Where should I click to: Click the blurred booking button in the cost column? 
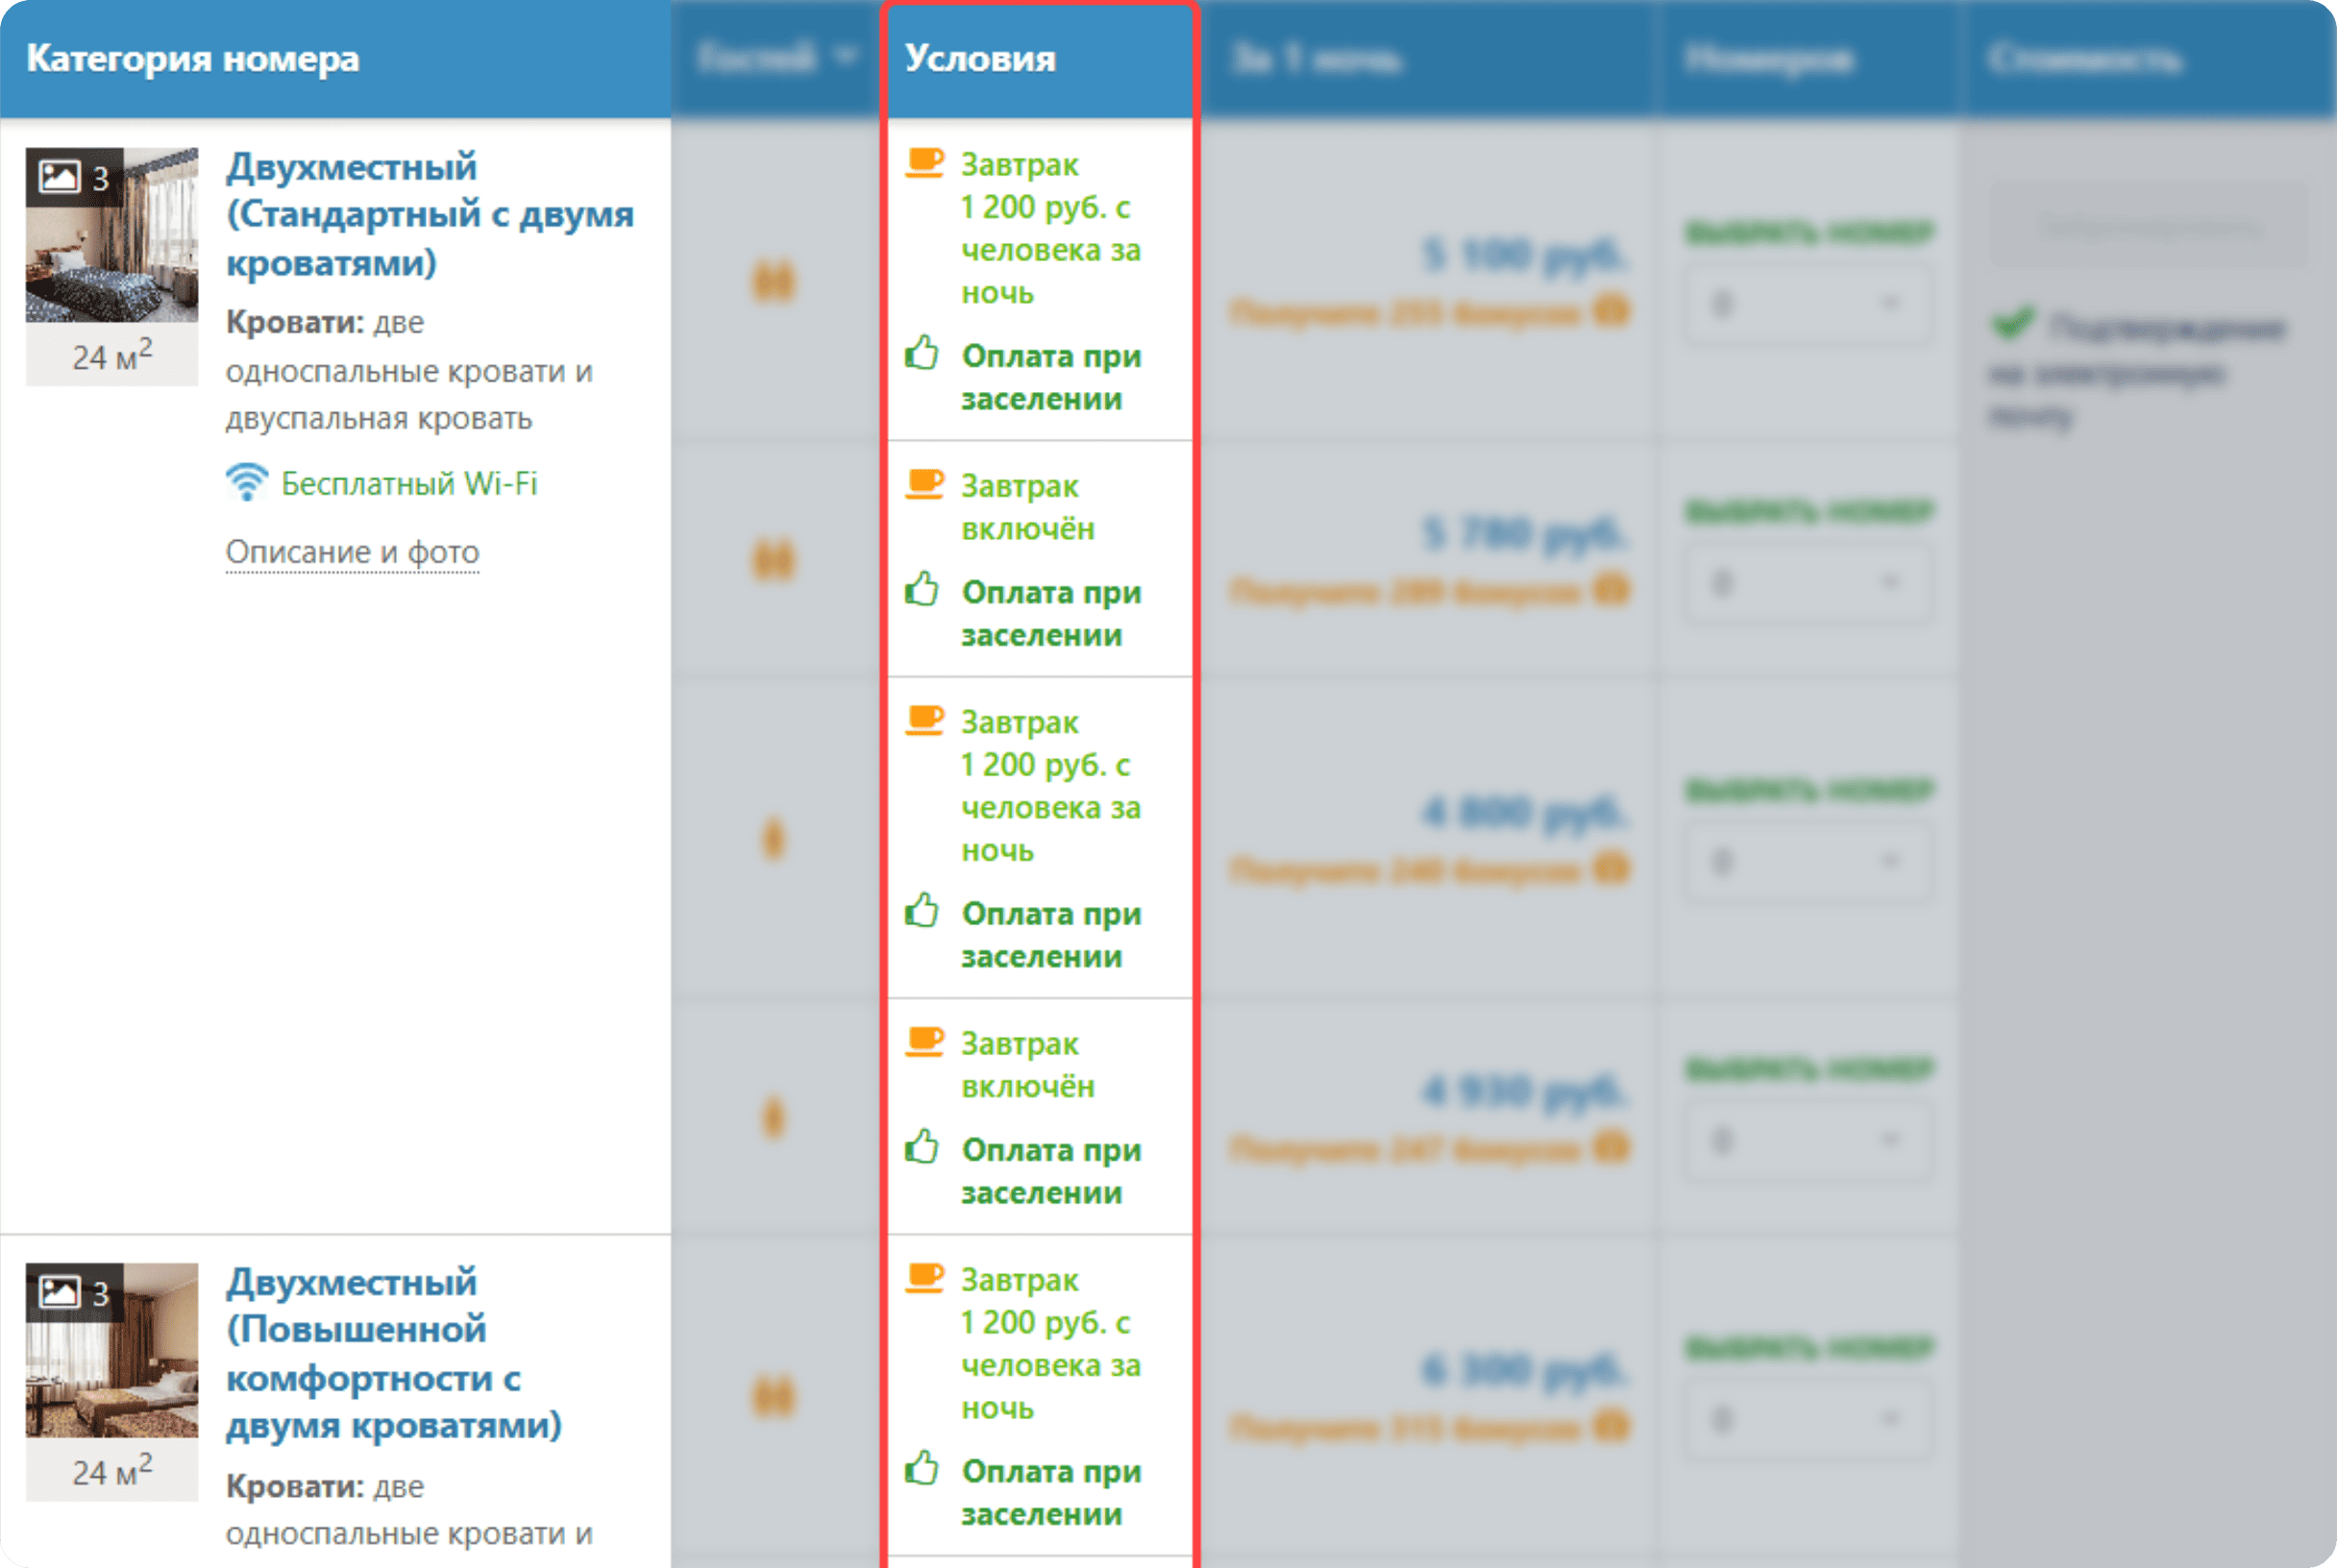tap(2148, 226)
